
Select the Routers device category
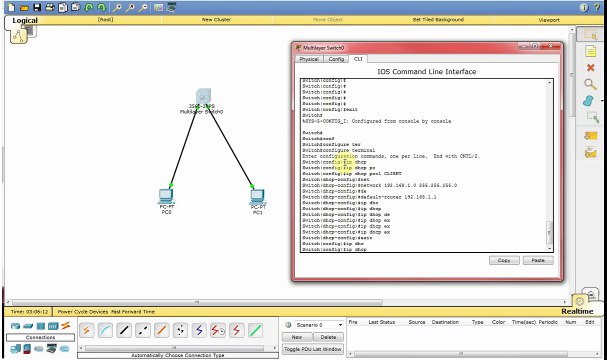15,326
